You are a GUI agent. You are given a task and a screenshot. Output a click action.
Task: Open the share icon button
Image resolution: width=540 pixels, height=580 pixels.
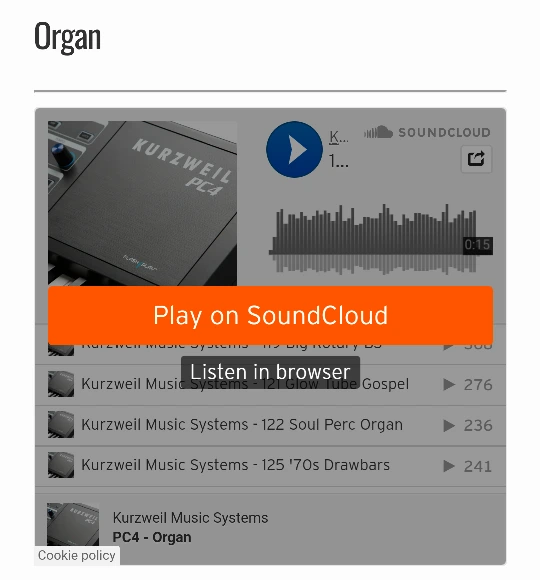pos(476,159)
